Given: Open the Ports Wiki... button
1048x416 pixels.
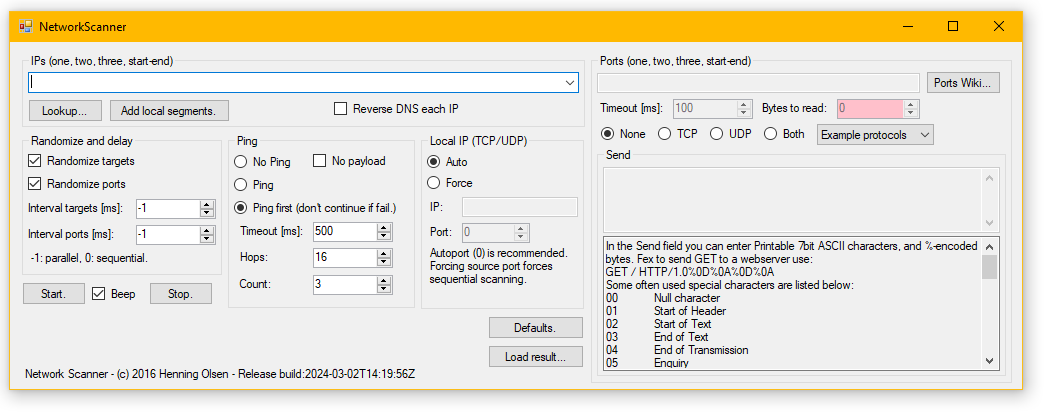Looking at the screenshot, I should tap(963, 83).
